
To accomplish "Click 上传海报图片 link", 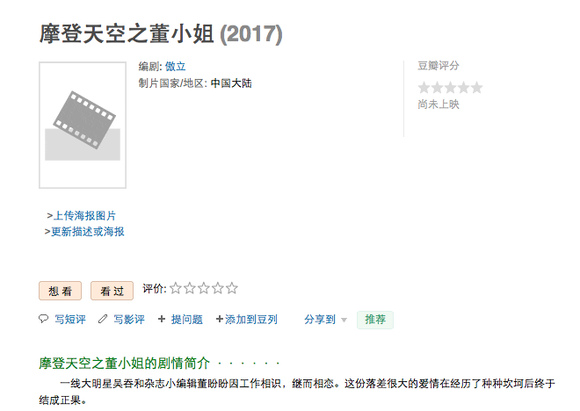I will click(x=85, y=216).
